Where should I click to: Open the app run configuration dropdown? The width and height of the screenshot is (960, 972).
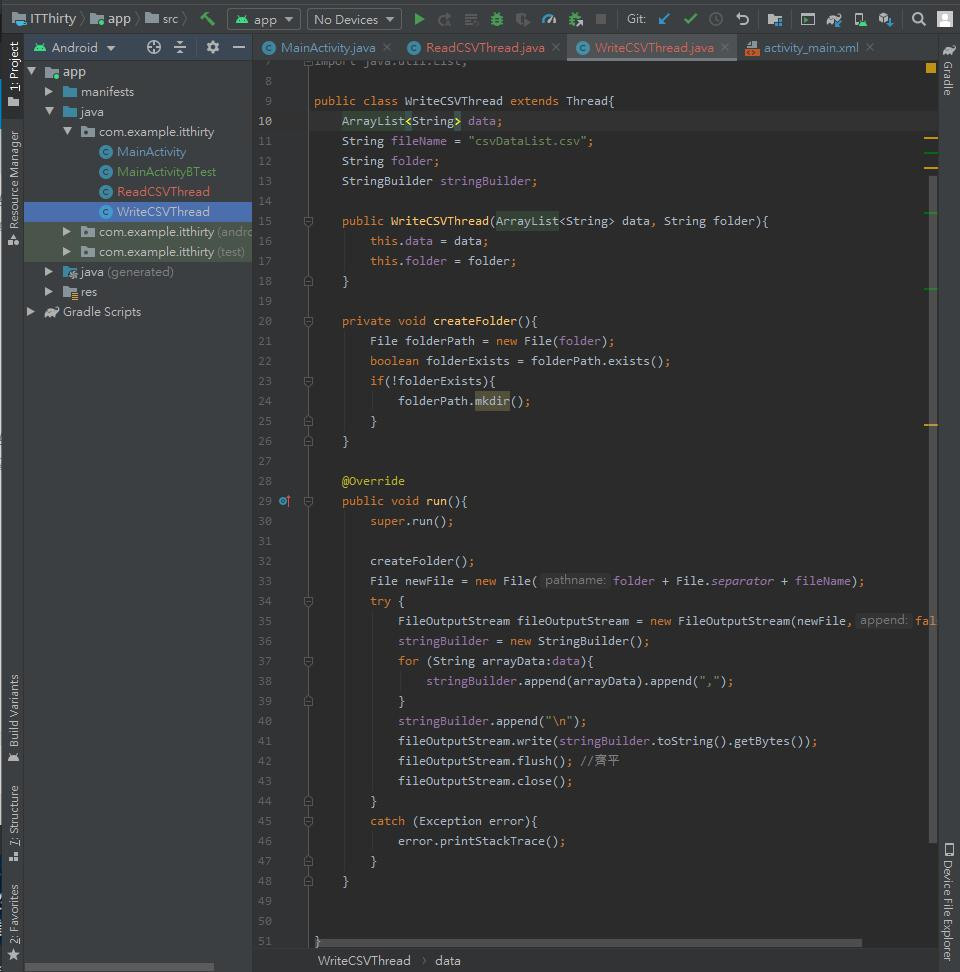[x=264, y=19]
